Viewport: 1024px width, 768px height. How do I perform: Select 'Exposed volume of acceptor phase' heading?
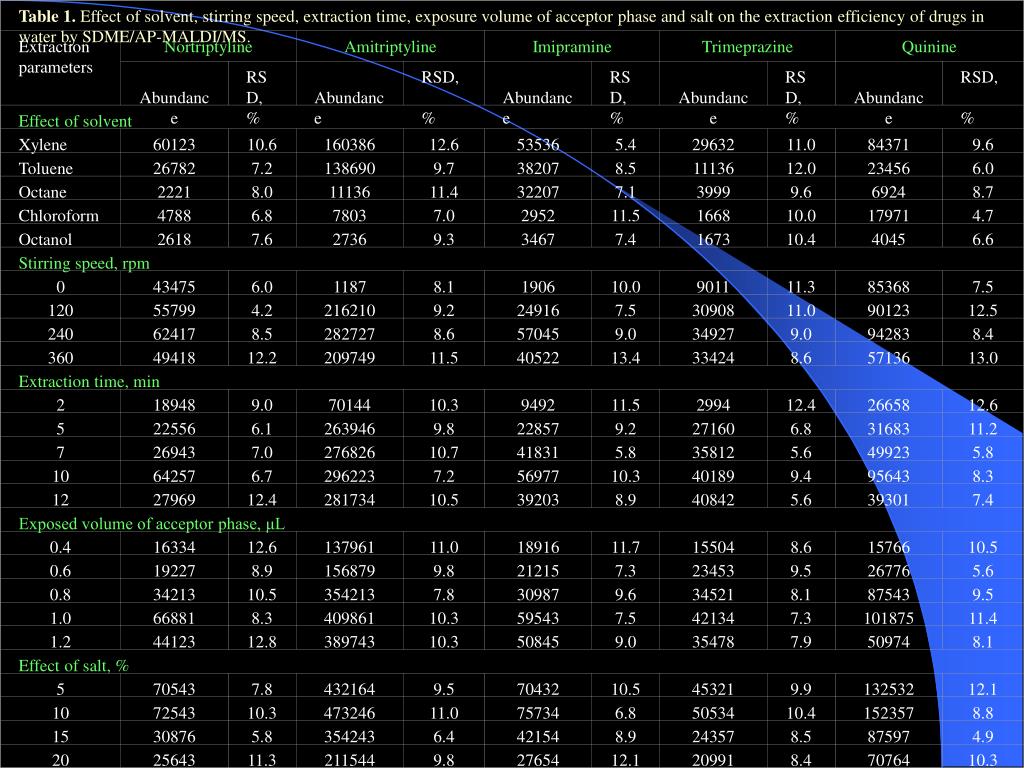point(152,524)
